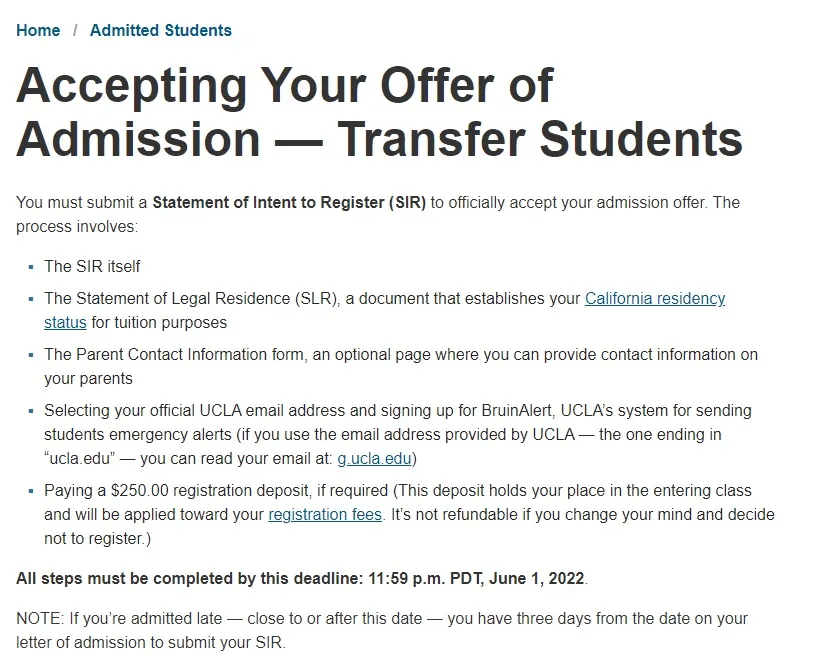Click the Home breadcrumb link

click(38, 30)
